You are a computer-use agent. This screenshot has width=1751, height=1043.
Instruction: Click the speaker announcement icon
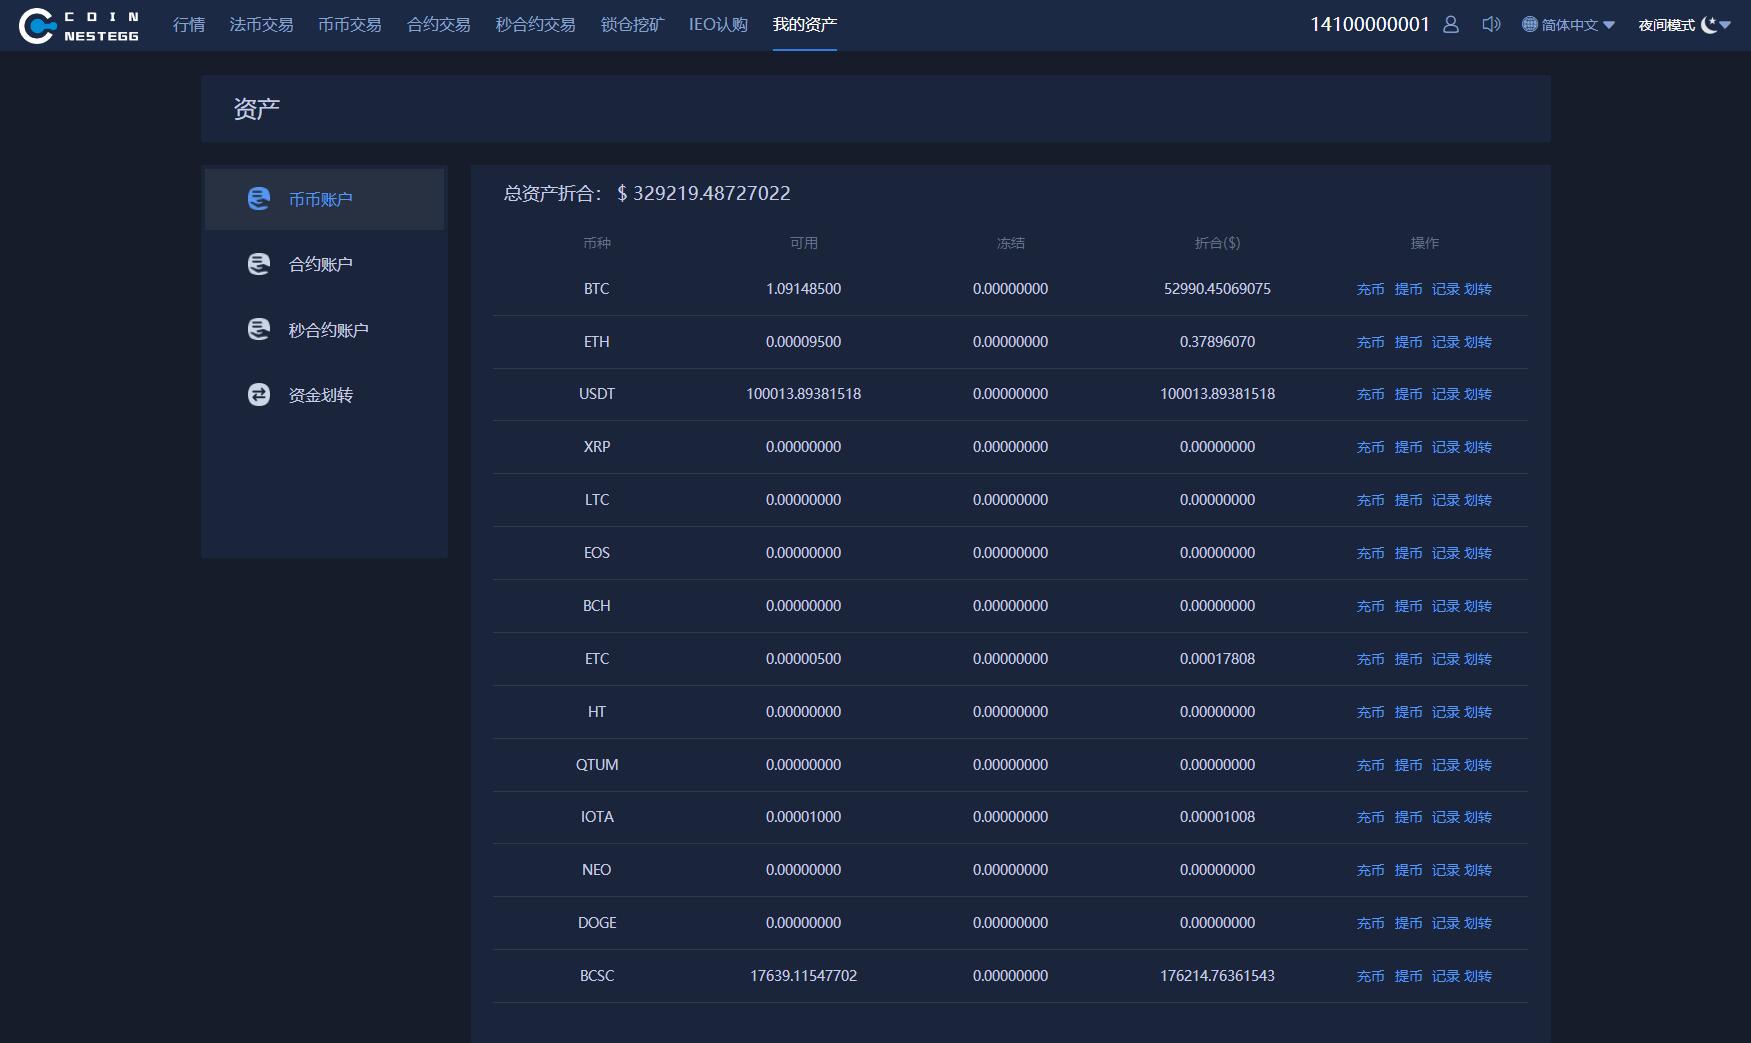1491,24
